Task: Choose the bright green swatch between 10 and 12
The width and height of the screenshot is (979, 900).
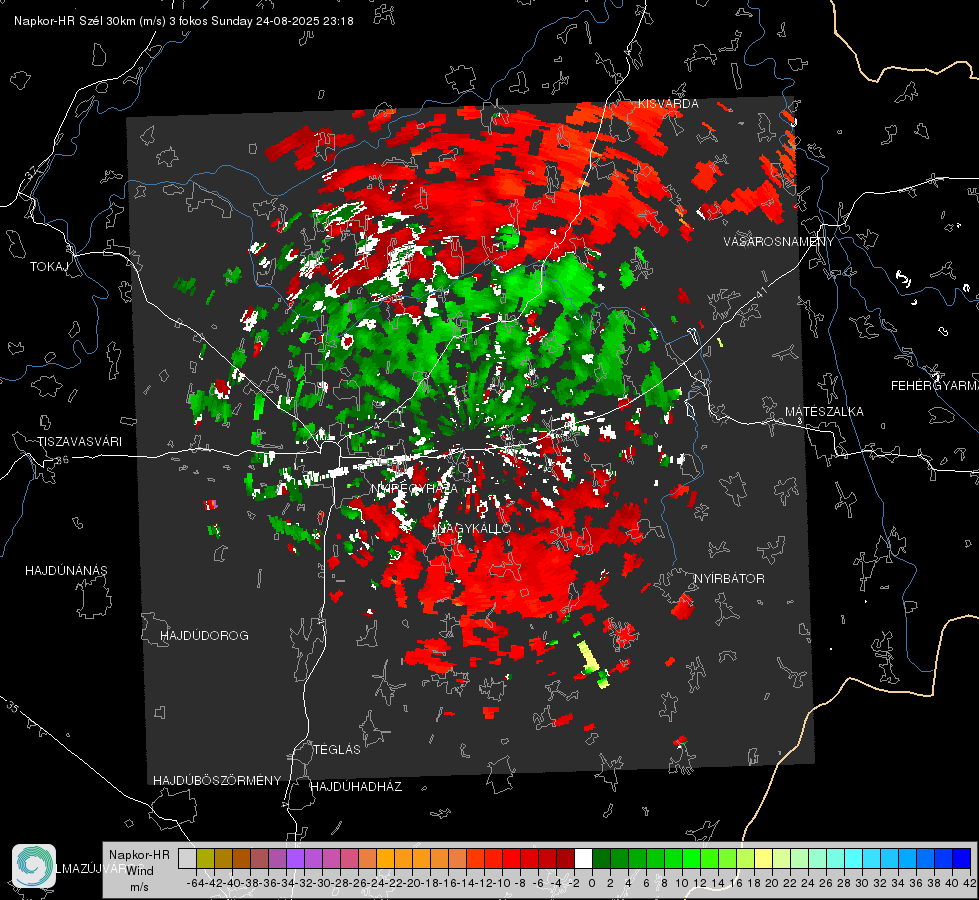Action: pos(692,859)
